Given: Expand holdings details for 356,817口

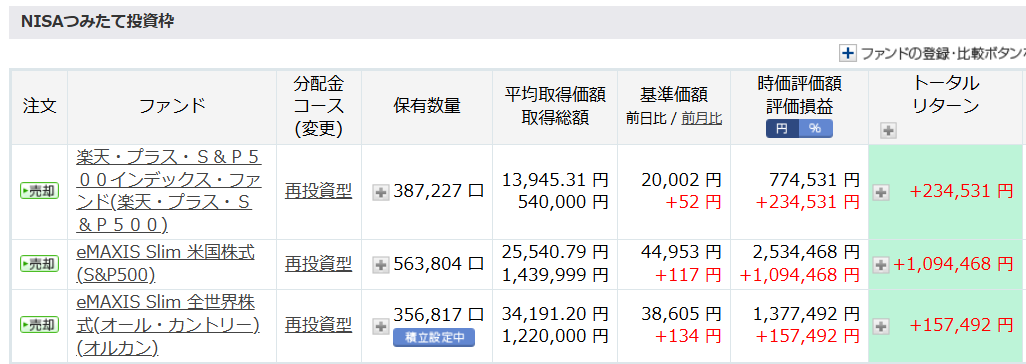Looking at the screenshot, I should coord(380,325).
